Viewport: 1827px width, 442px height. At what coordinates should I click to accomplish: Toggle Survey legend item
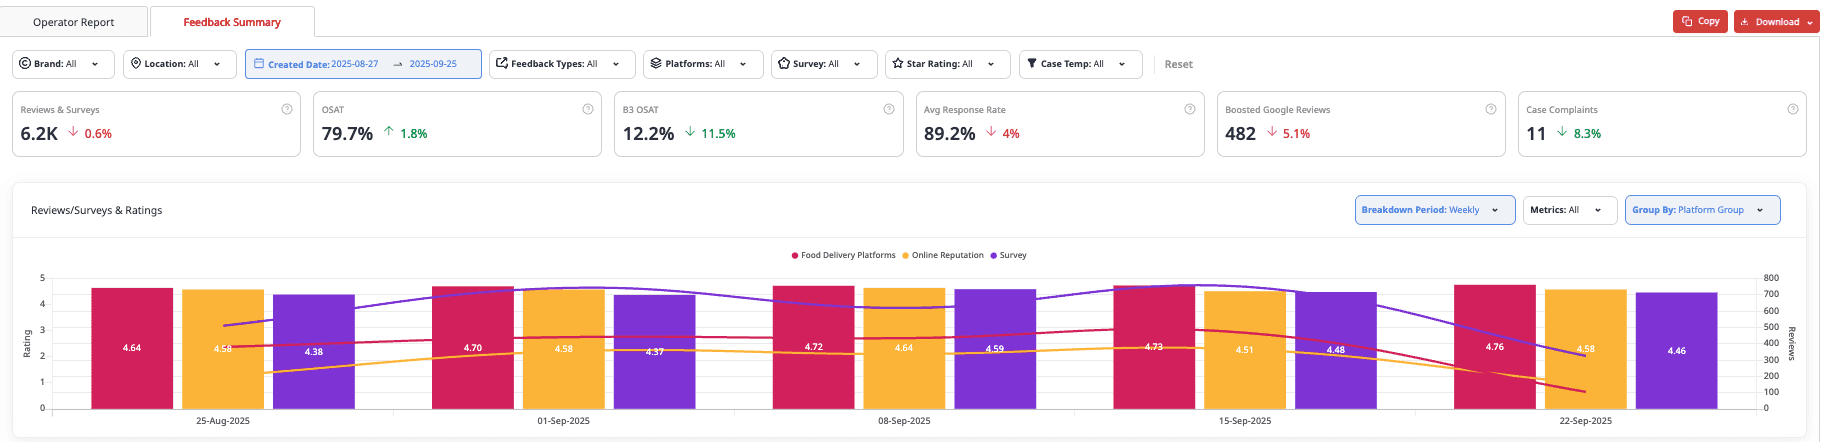coord(1008,255)
